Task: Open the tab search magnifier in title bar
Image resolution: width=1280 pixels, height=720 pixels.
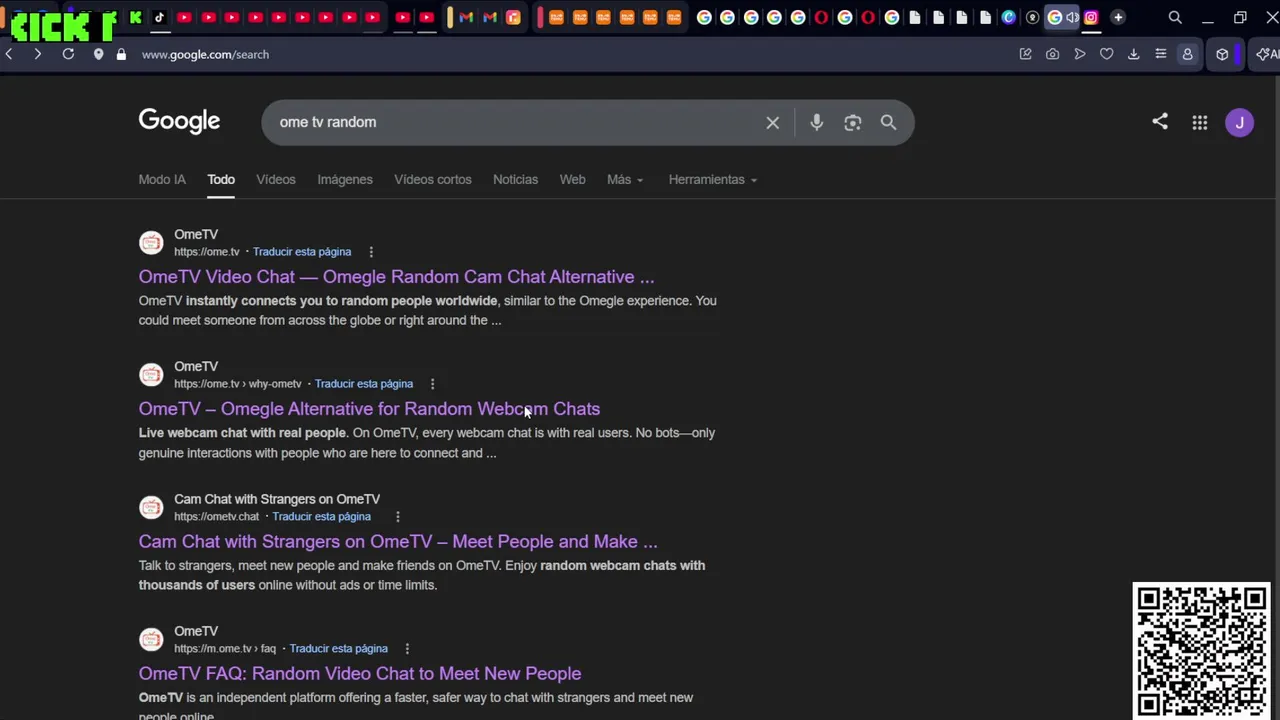Action: point(1175,17)
